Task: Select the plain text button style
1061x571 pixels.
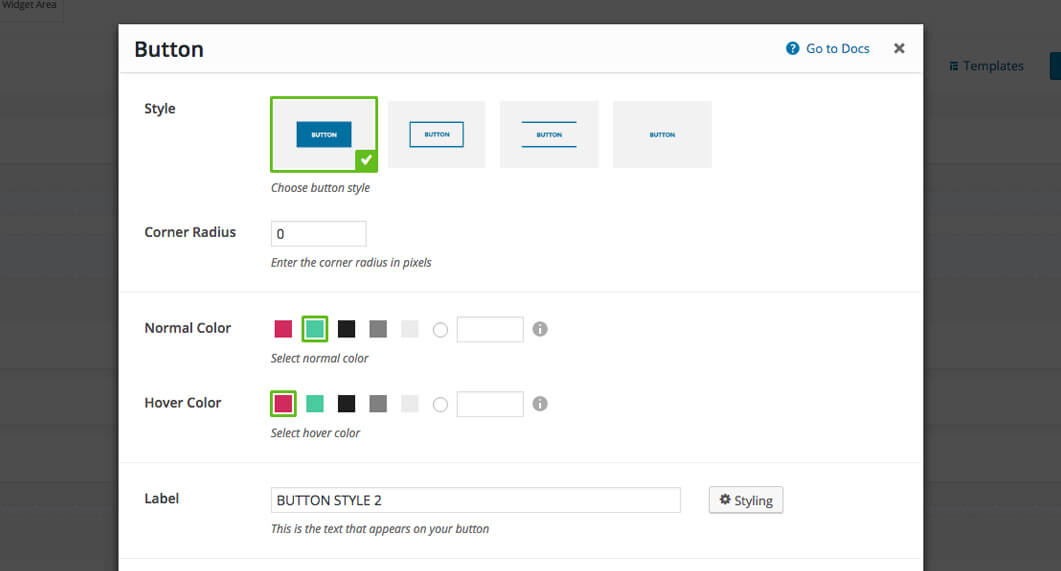Action: click(662, 134)
